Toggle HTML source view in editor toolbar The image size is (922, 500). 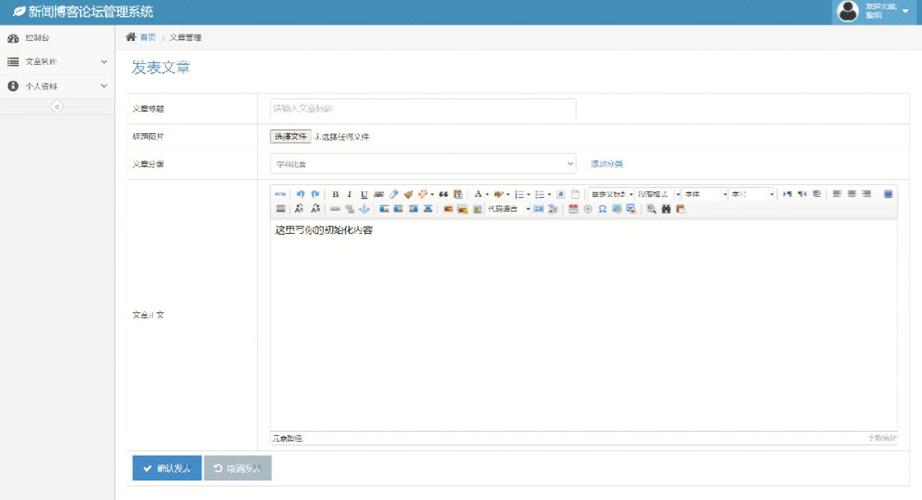pos(280,194)
